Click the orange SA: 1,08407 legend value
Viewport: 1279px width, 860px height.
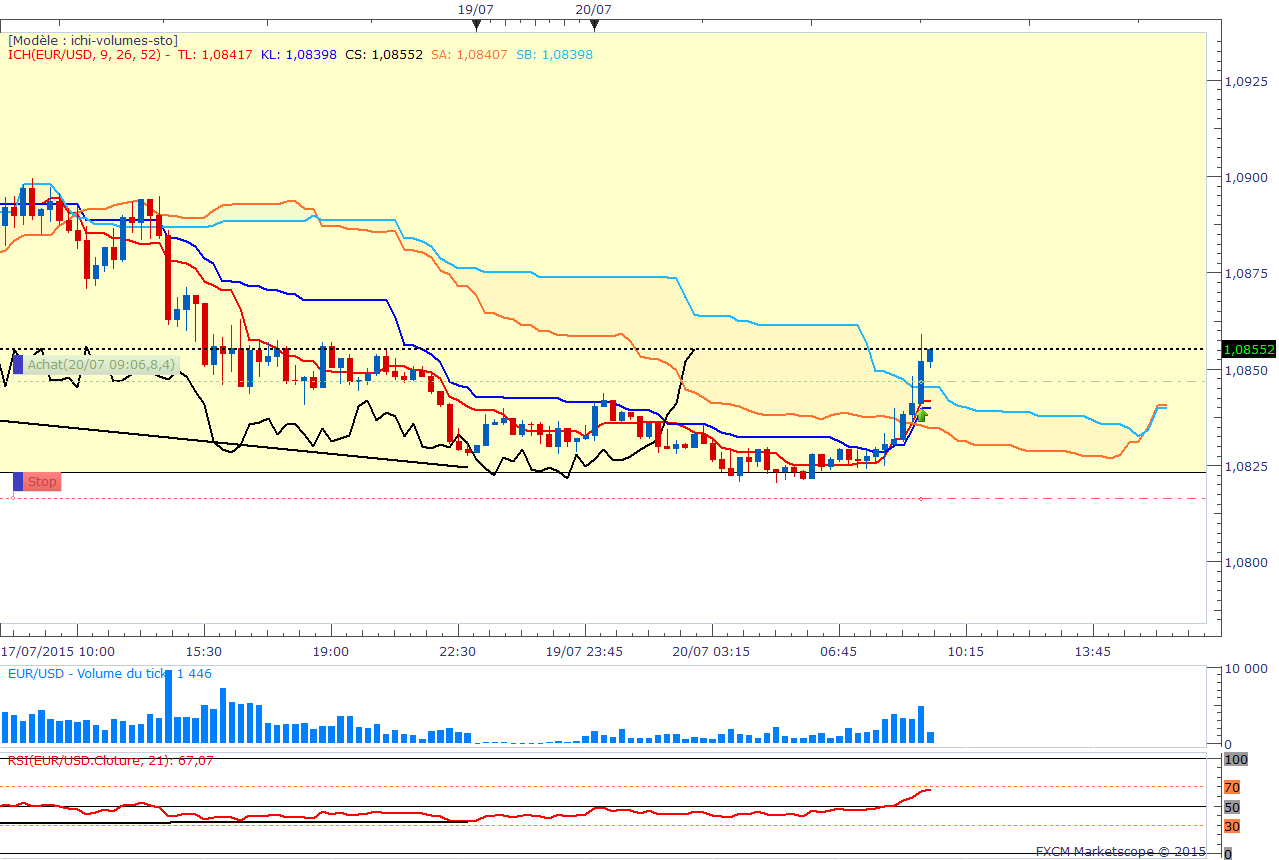pos(469,55)
